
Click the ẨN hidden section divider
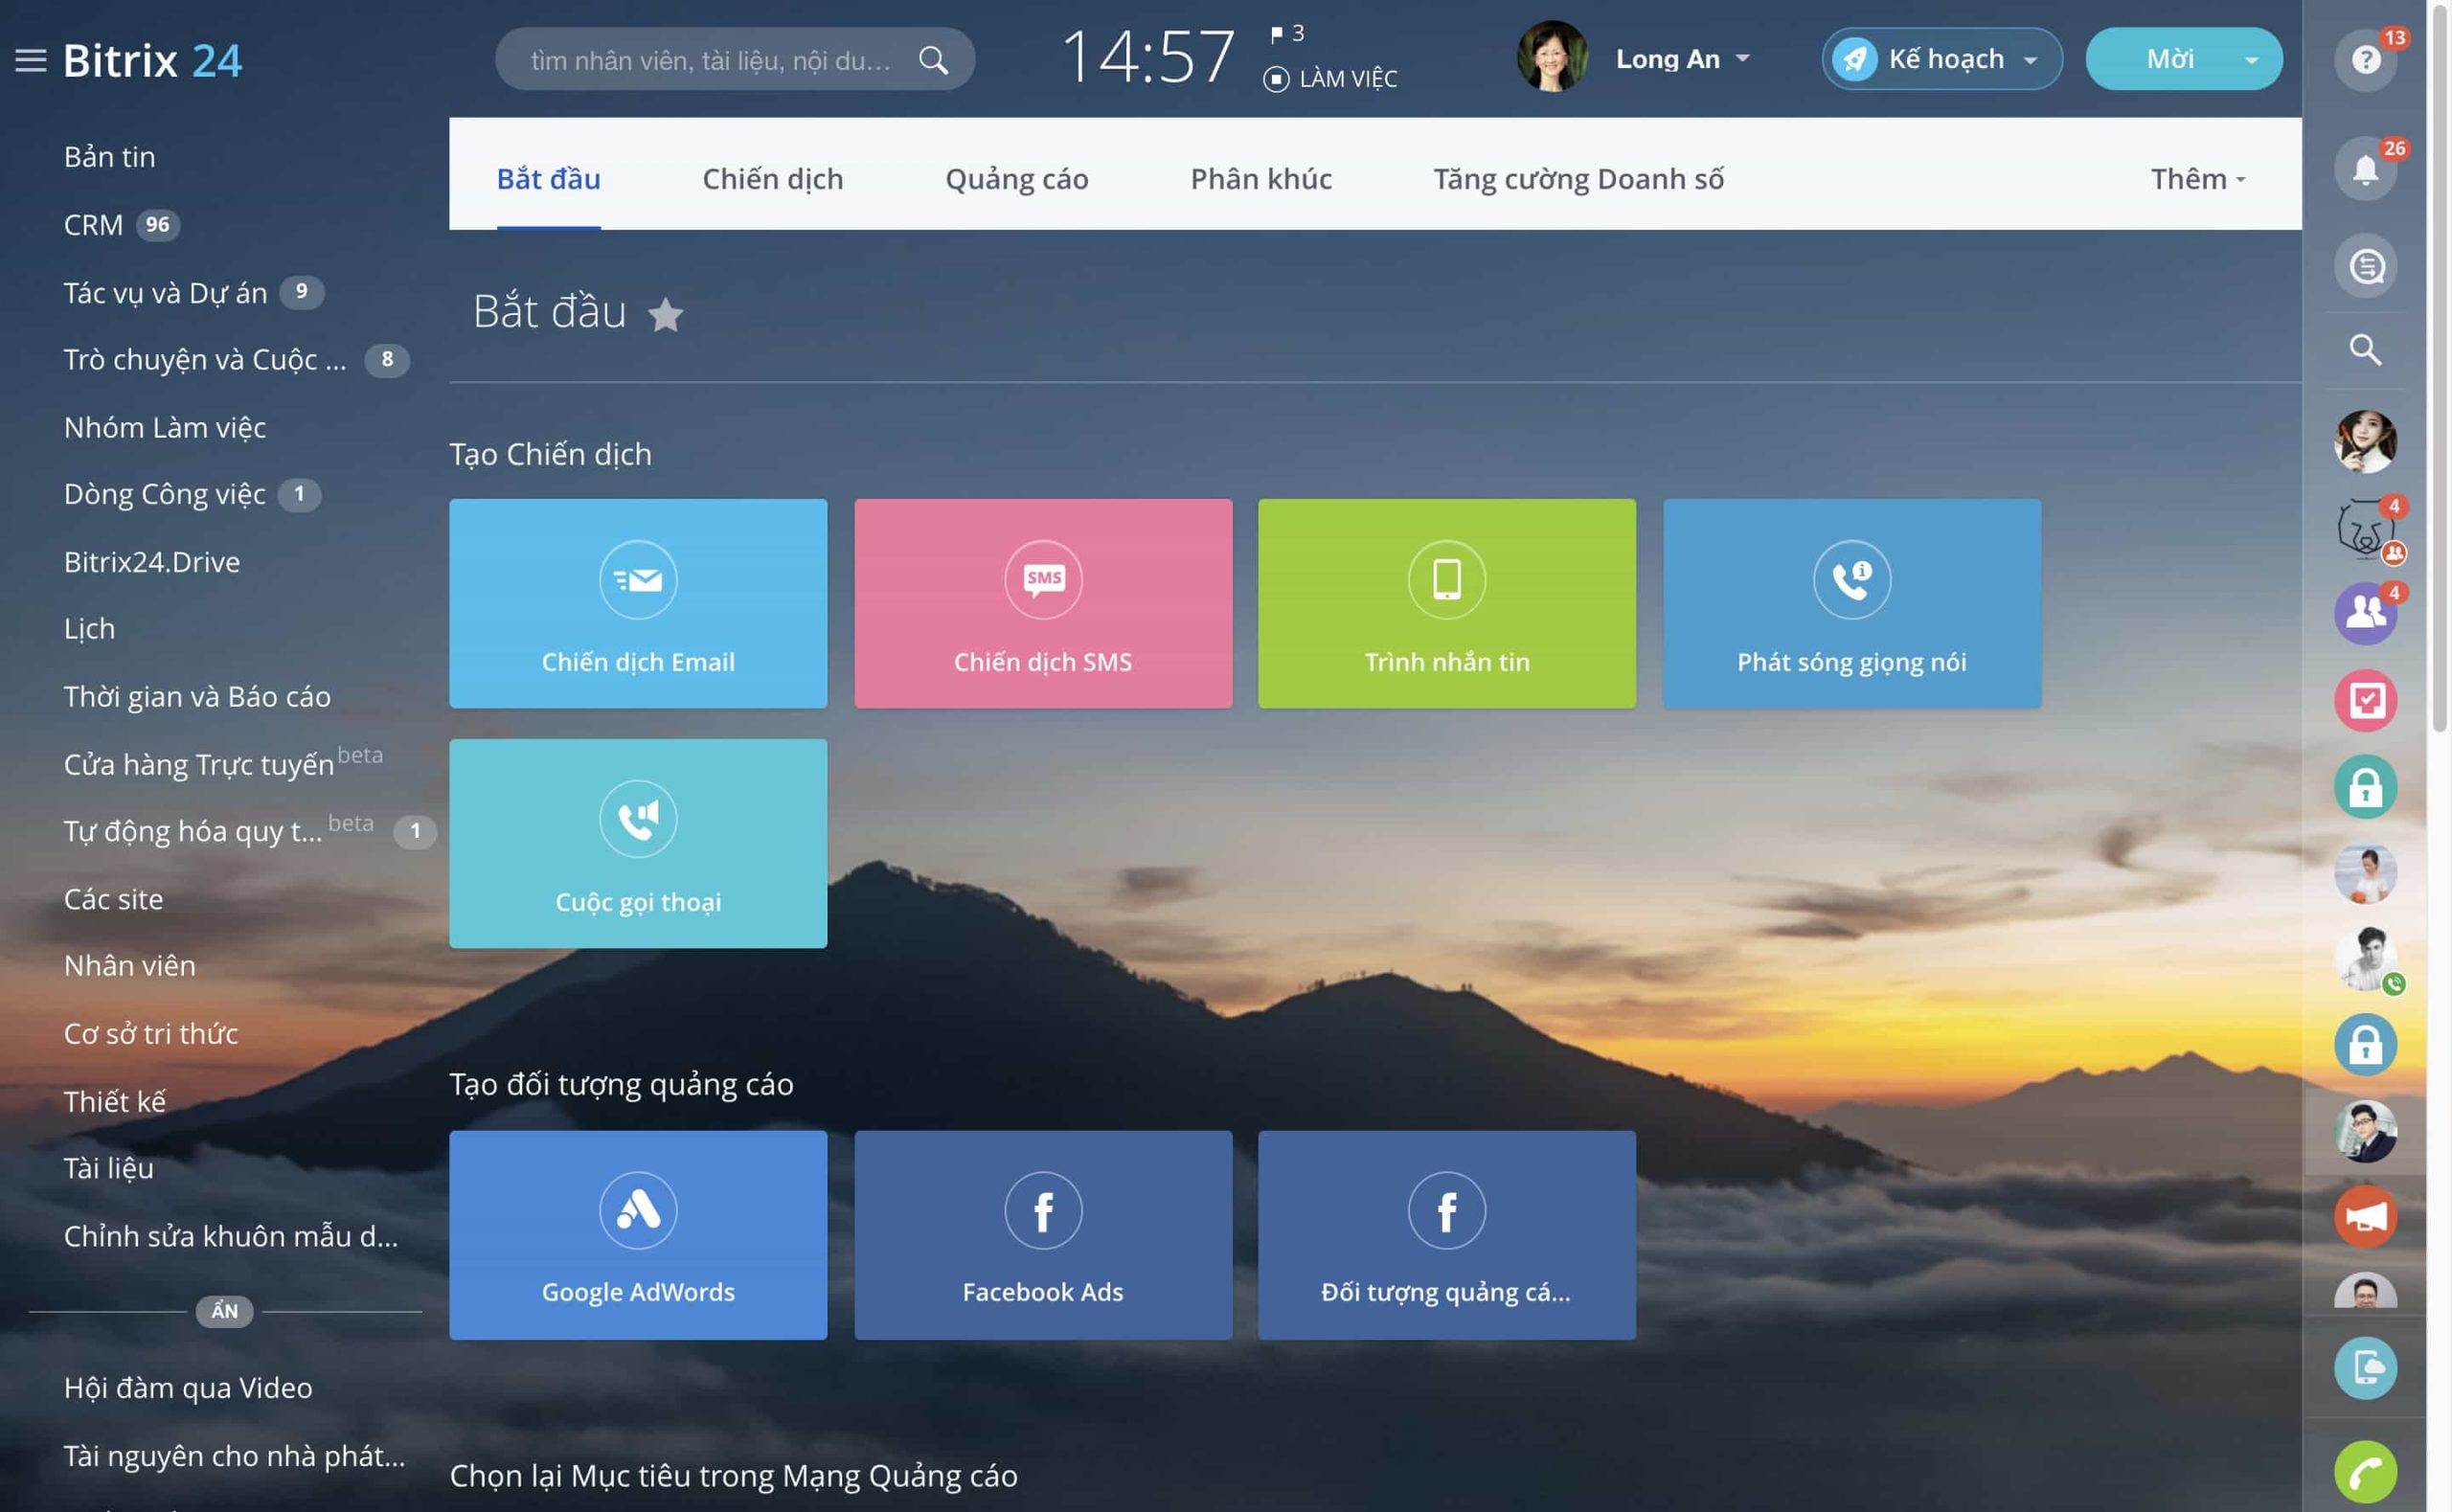click(x=224, y=1311)
